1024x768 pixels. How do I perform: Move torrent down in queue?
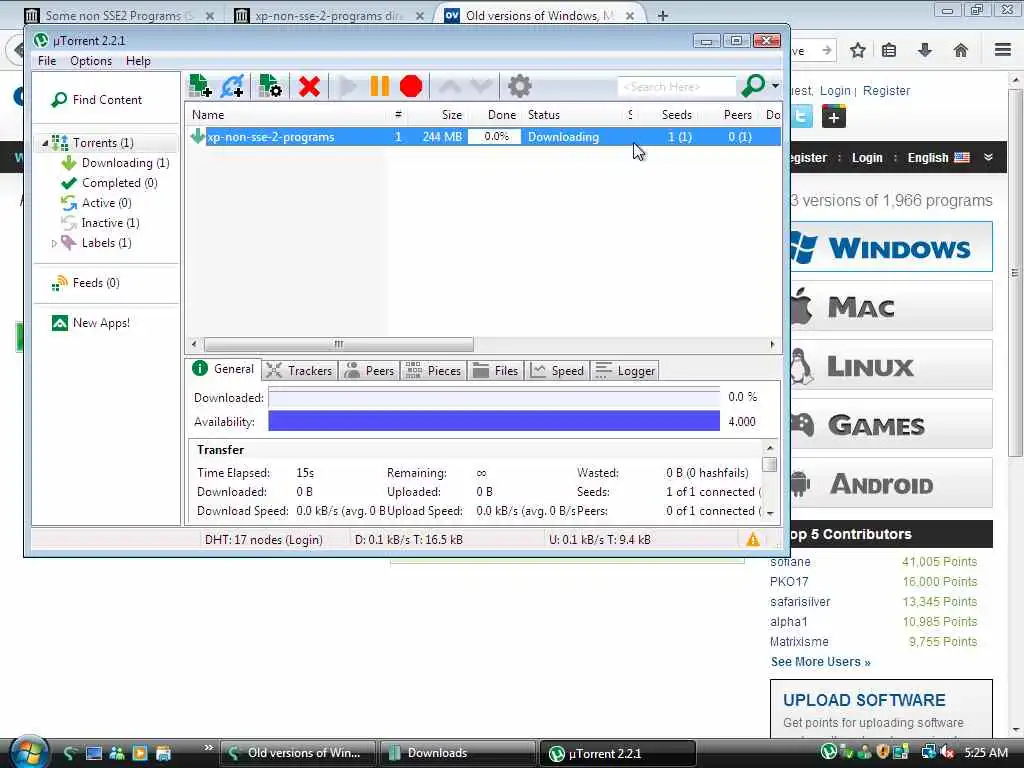coord(481,86)
